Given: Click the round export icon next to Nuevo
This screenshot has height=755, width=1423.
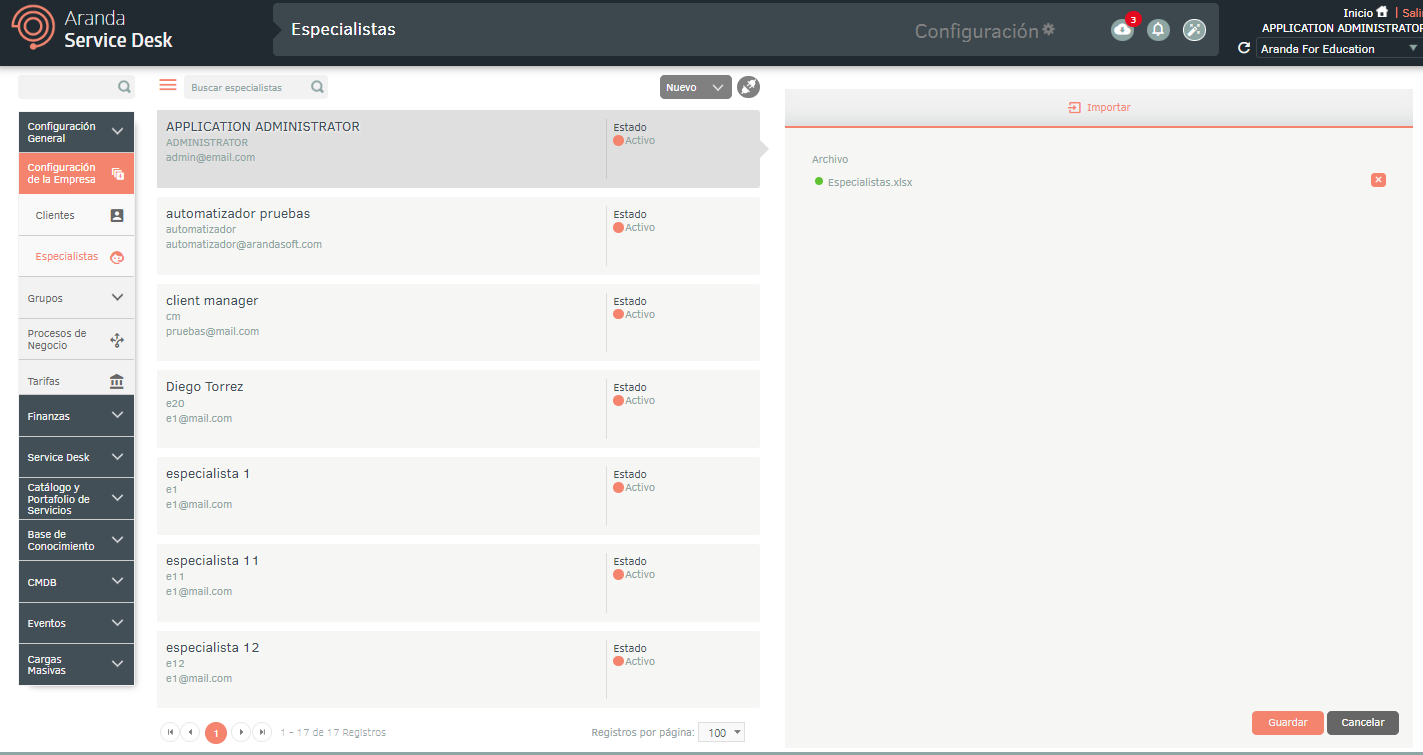Looking at the screenshot, I should [x=748, y=87].
